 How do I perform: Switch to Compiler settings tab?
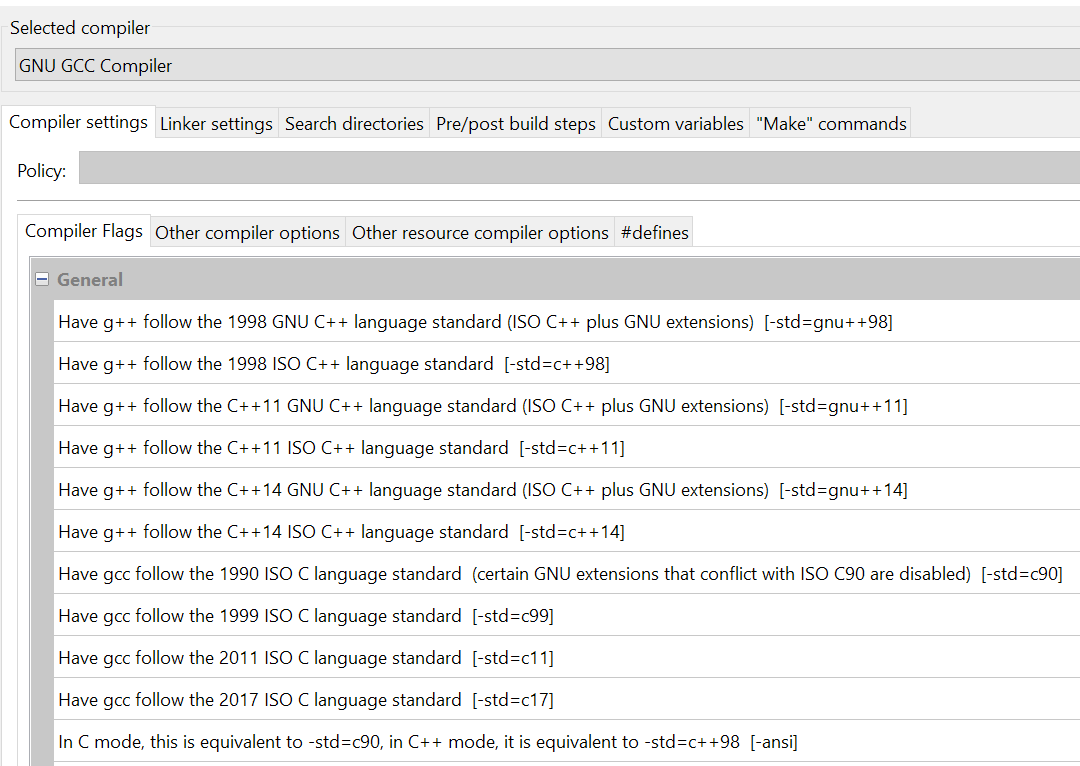click(79, 123)
